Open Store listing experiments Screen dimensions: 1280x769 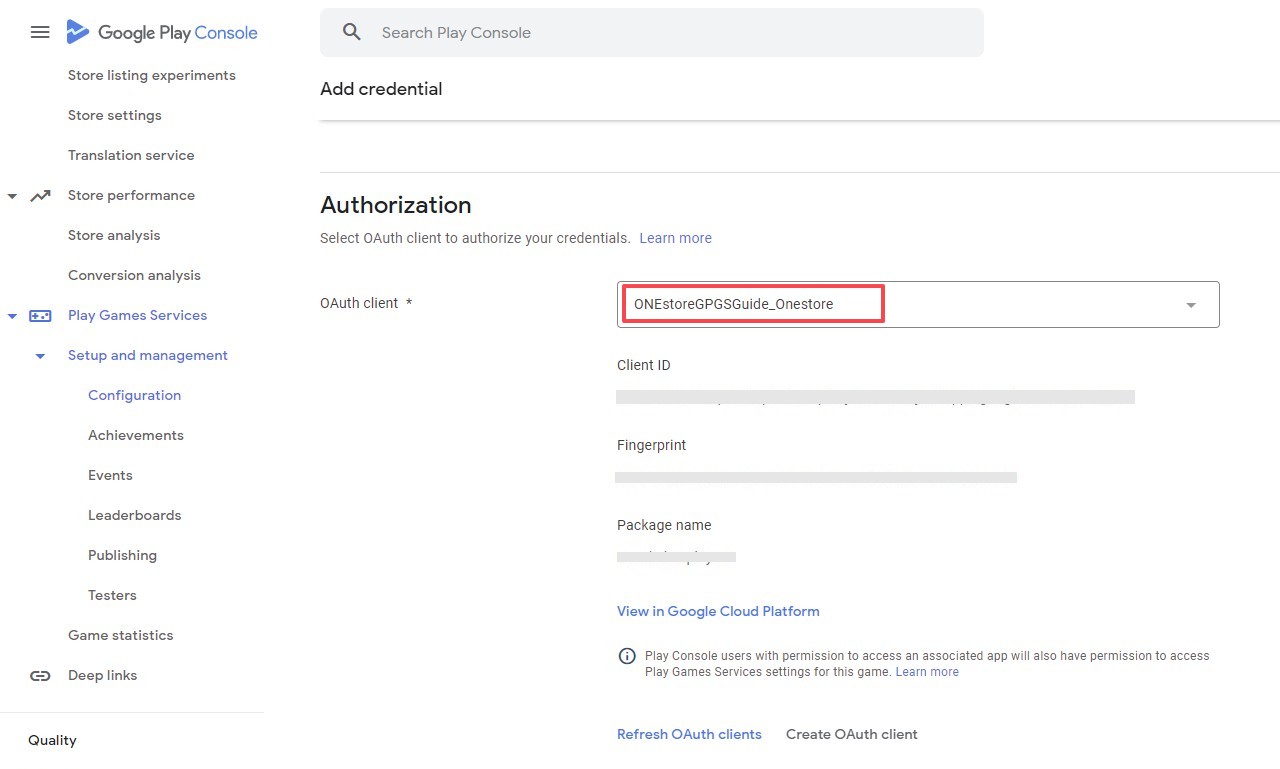[152, 75]
